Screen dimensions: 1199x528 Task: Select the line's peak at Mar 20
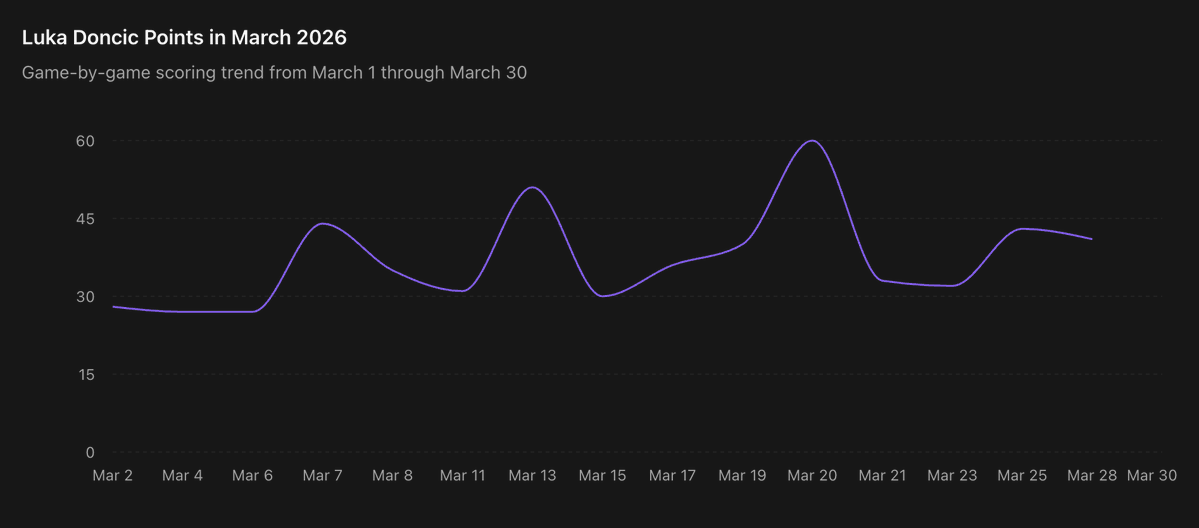click(812, 141)
